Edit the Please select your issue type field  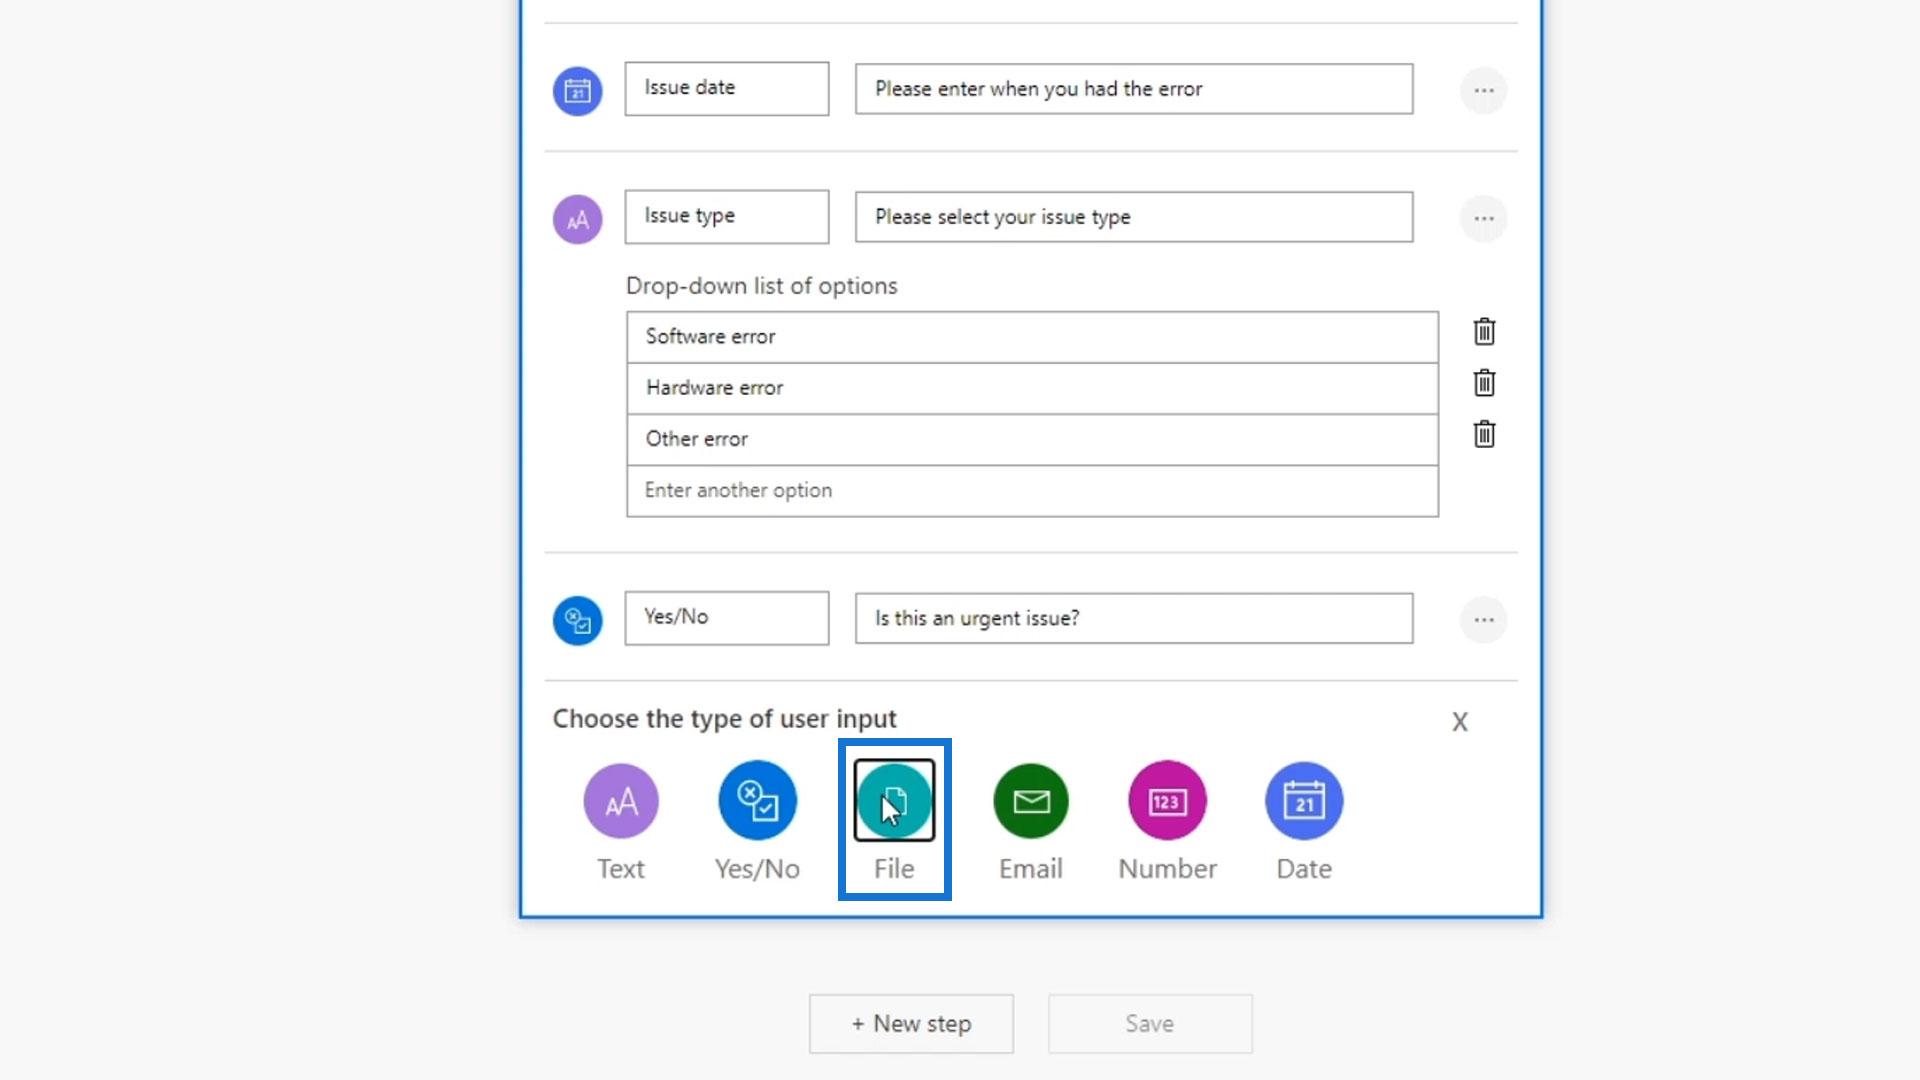point(1133,217)
